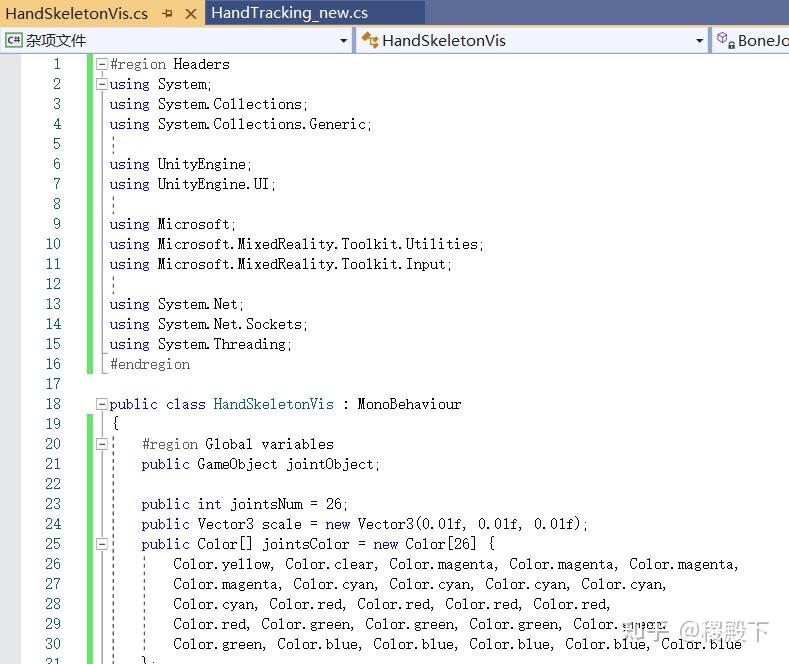Click the first 'Color.cyan' on line 27
Viewport: 789px width, 664px height.
[334, 584]
